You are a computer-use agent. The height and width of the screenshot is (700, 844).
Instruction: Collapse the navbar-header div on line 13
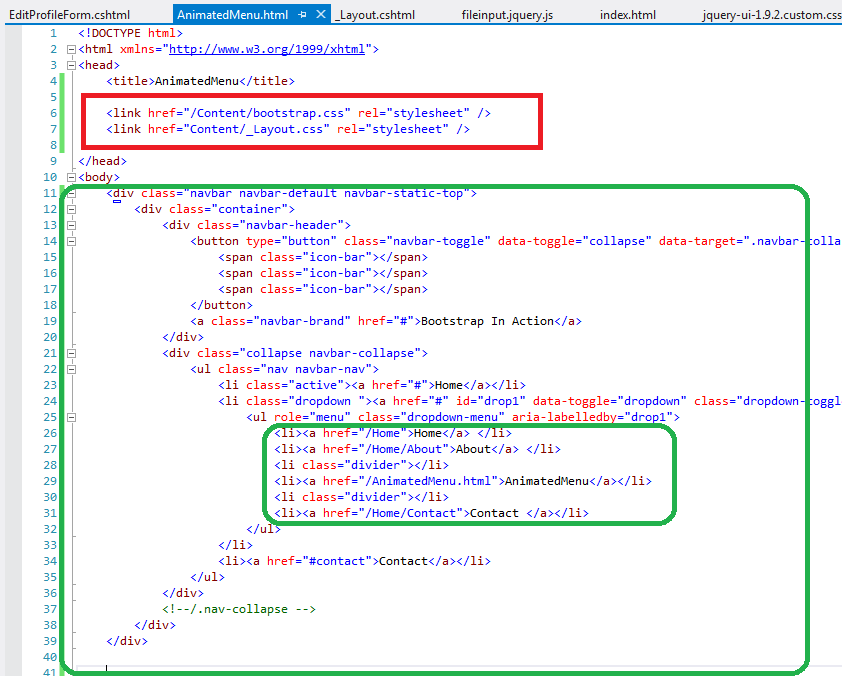71,226
